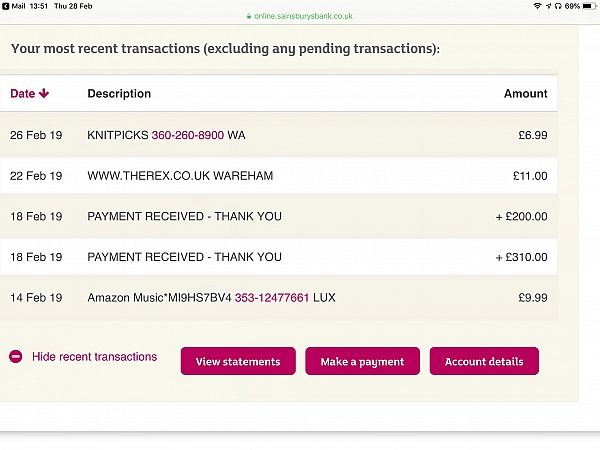Tap the battery indicator icon
The width and height of the screenshot is (600, 450).
590,6
